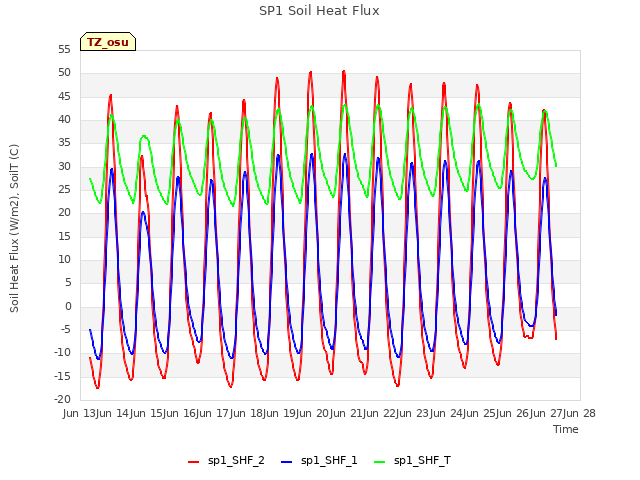Click the -10 y-axis tick label
The image size is (640, 480).
point(63,353)
